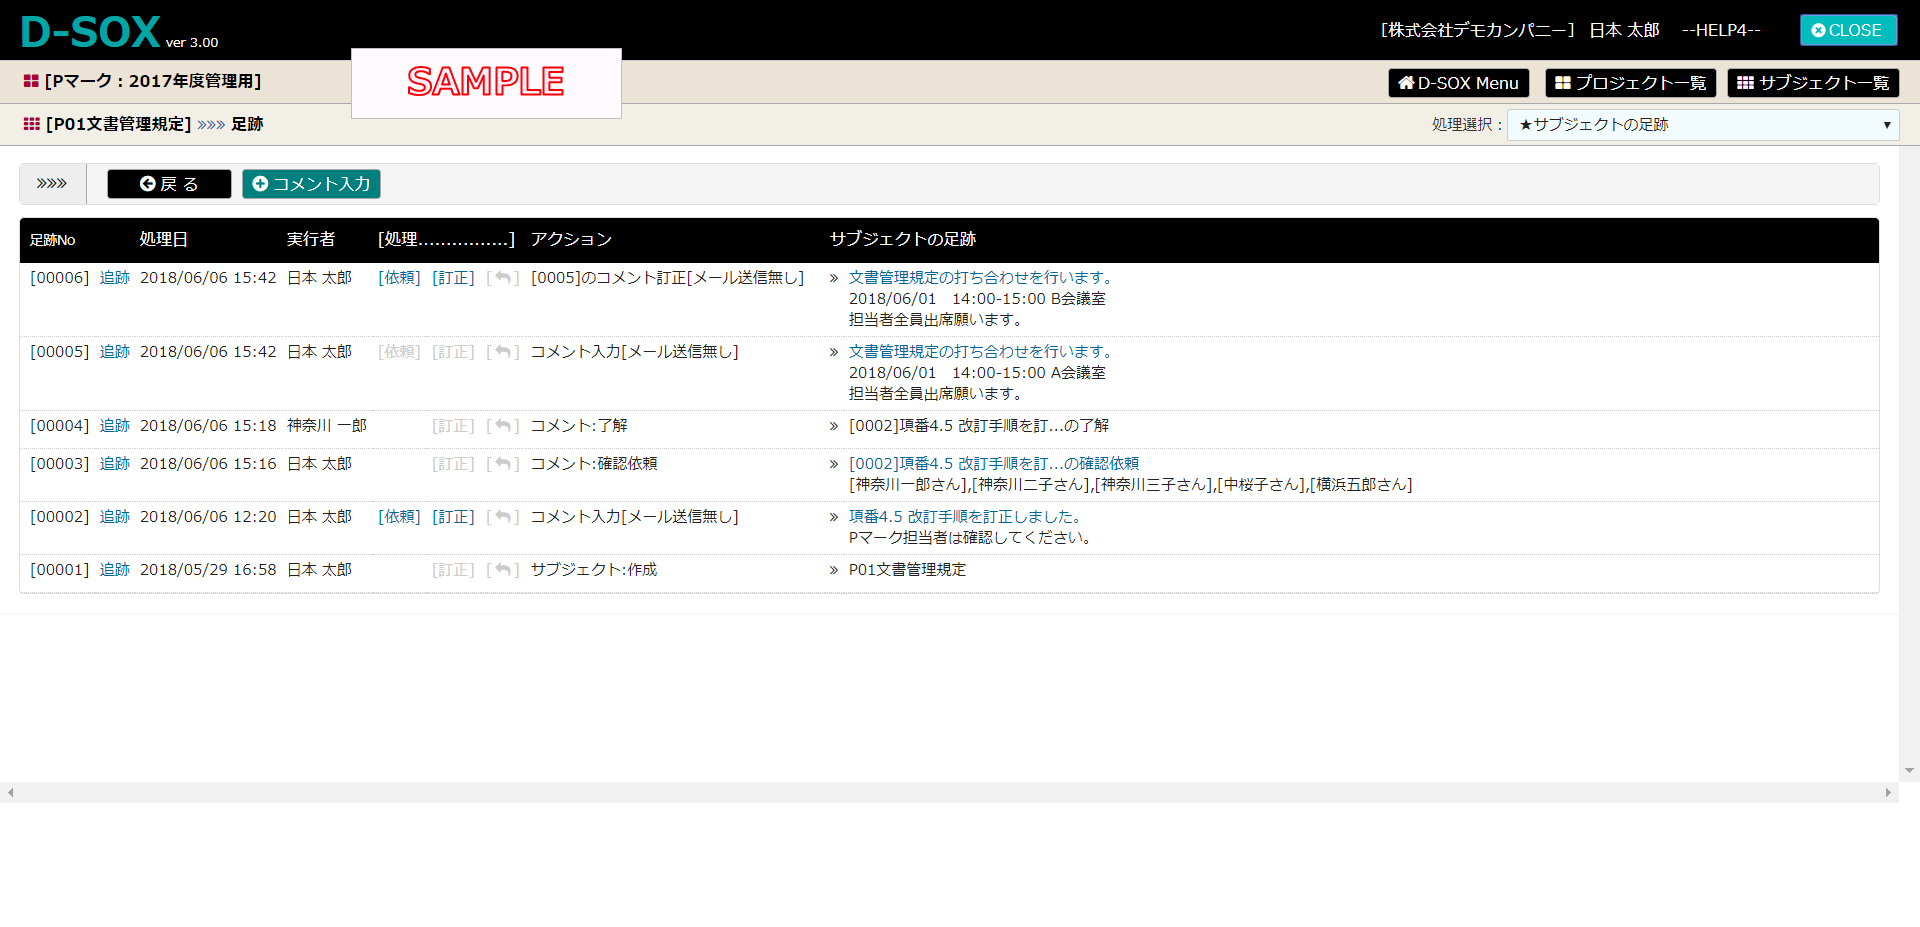1920x927 pixels.
Task: Open [0002]項番4.5 ...の確認依頼 link
Action: pos(994,464)
